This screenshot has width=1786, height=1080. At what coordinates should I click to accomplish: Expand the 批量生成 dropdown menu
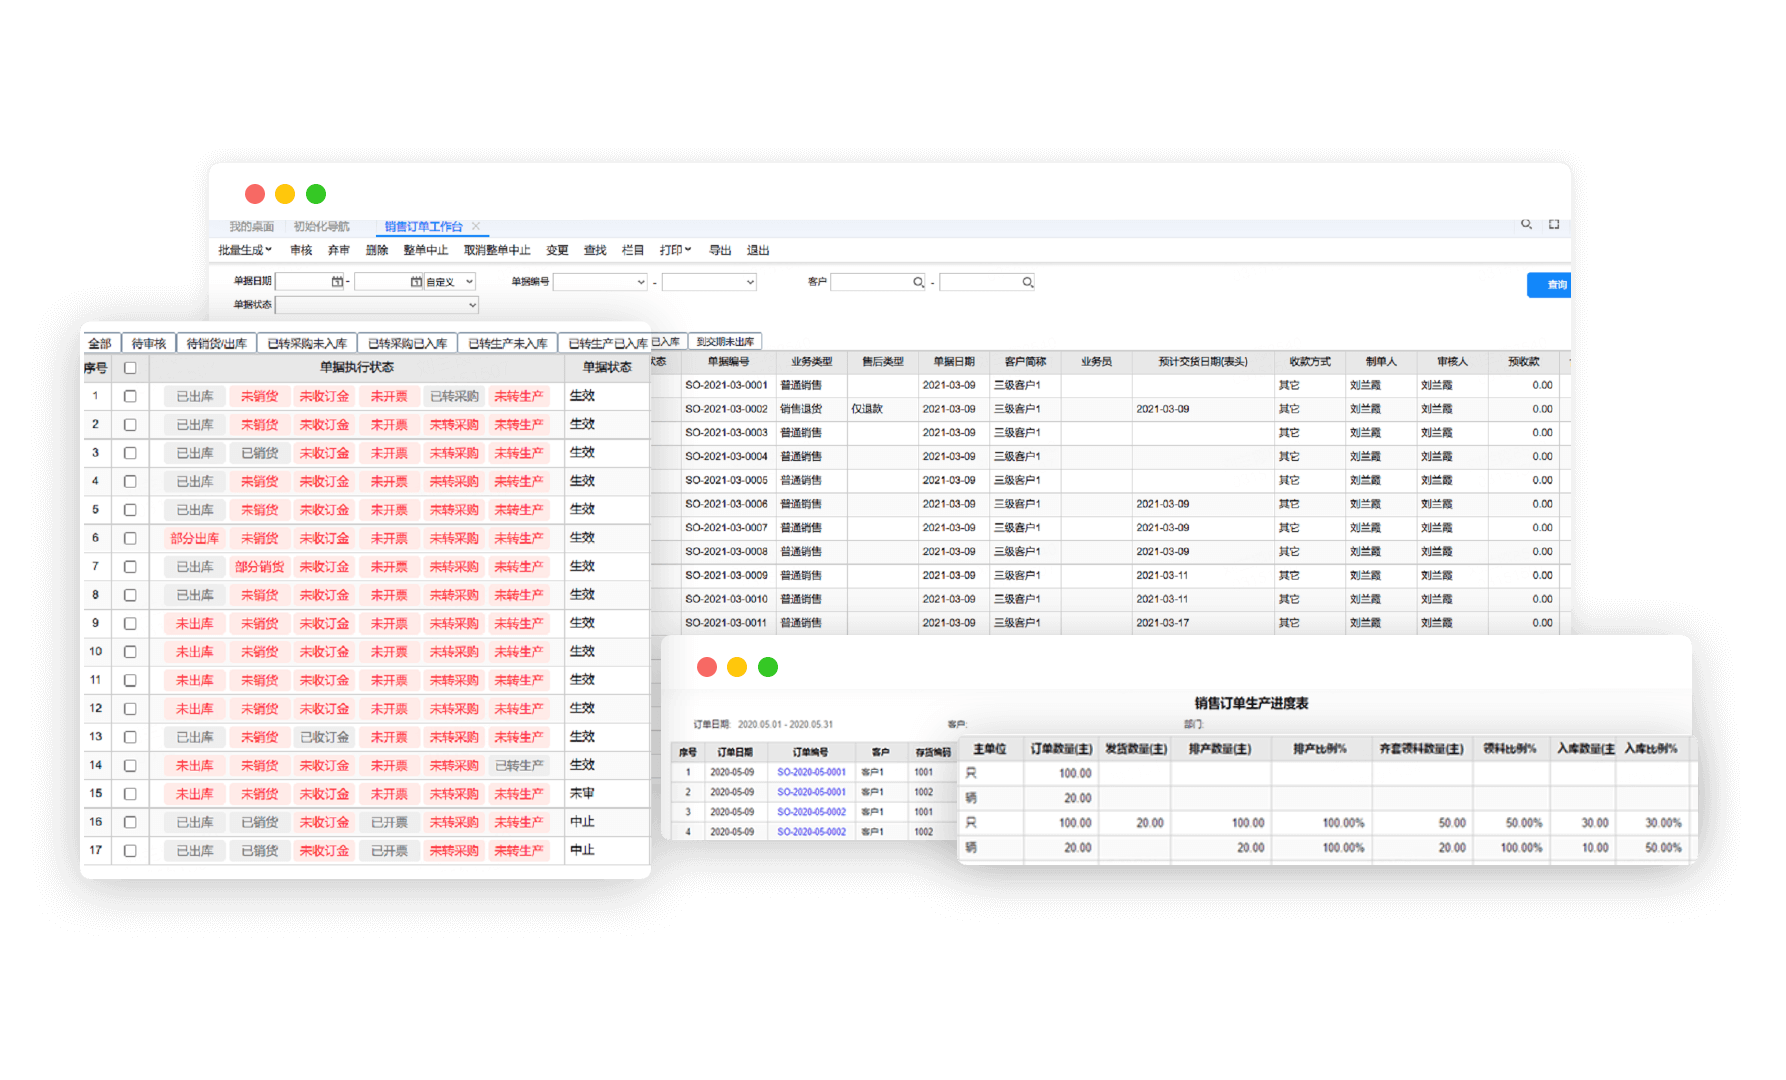245,250
